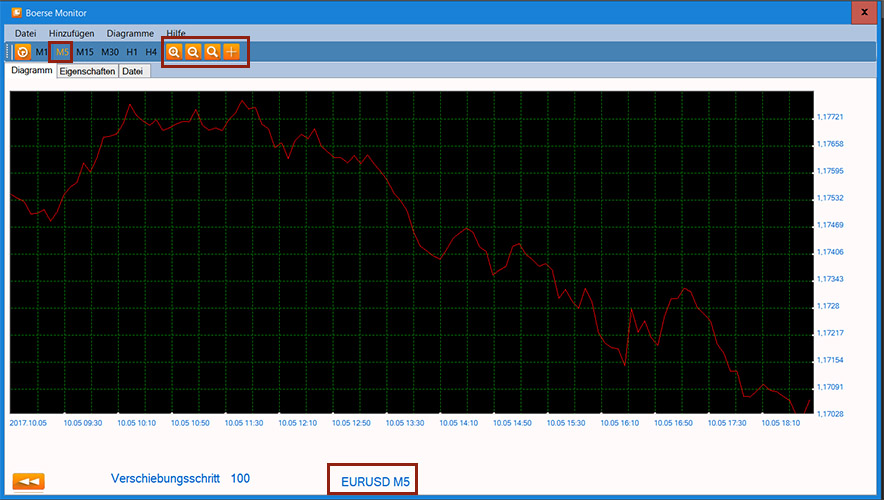The height and width of the screenshot is (500, 884).
Task: Open the Hilfe menu
Action: pos(176,33)
